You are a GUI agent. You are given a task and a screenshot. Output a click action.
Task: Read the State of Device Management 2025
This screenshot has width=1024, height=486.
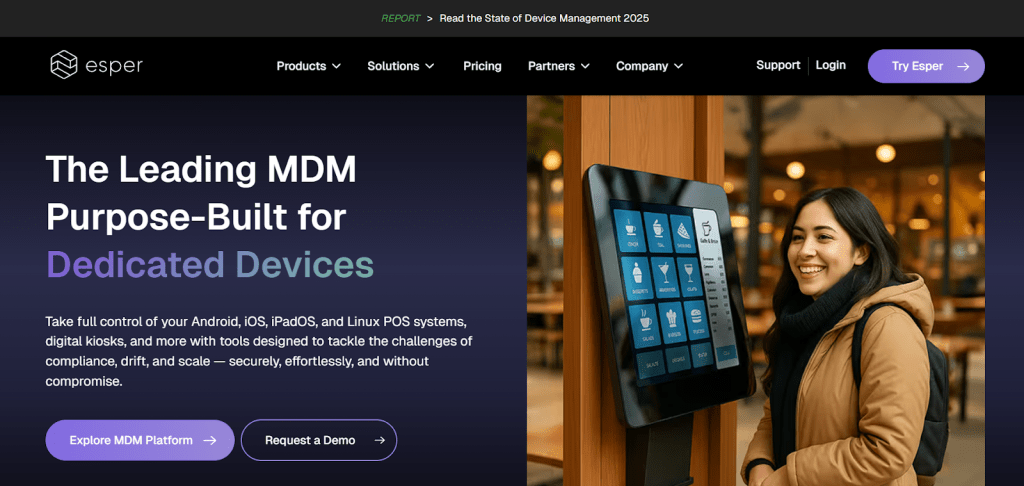pyautogui.click(x=545, y=18)
